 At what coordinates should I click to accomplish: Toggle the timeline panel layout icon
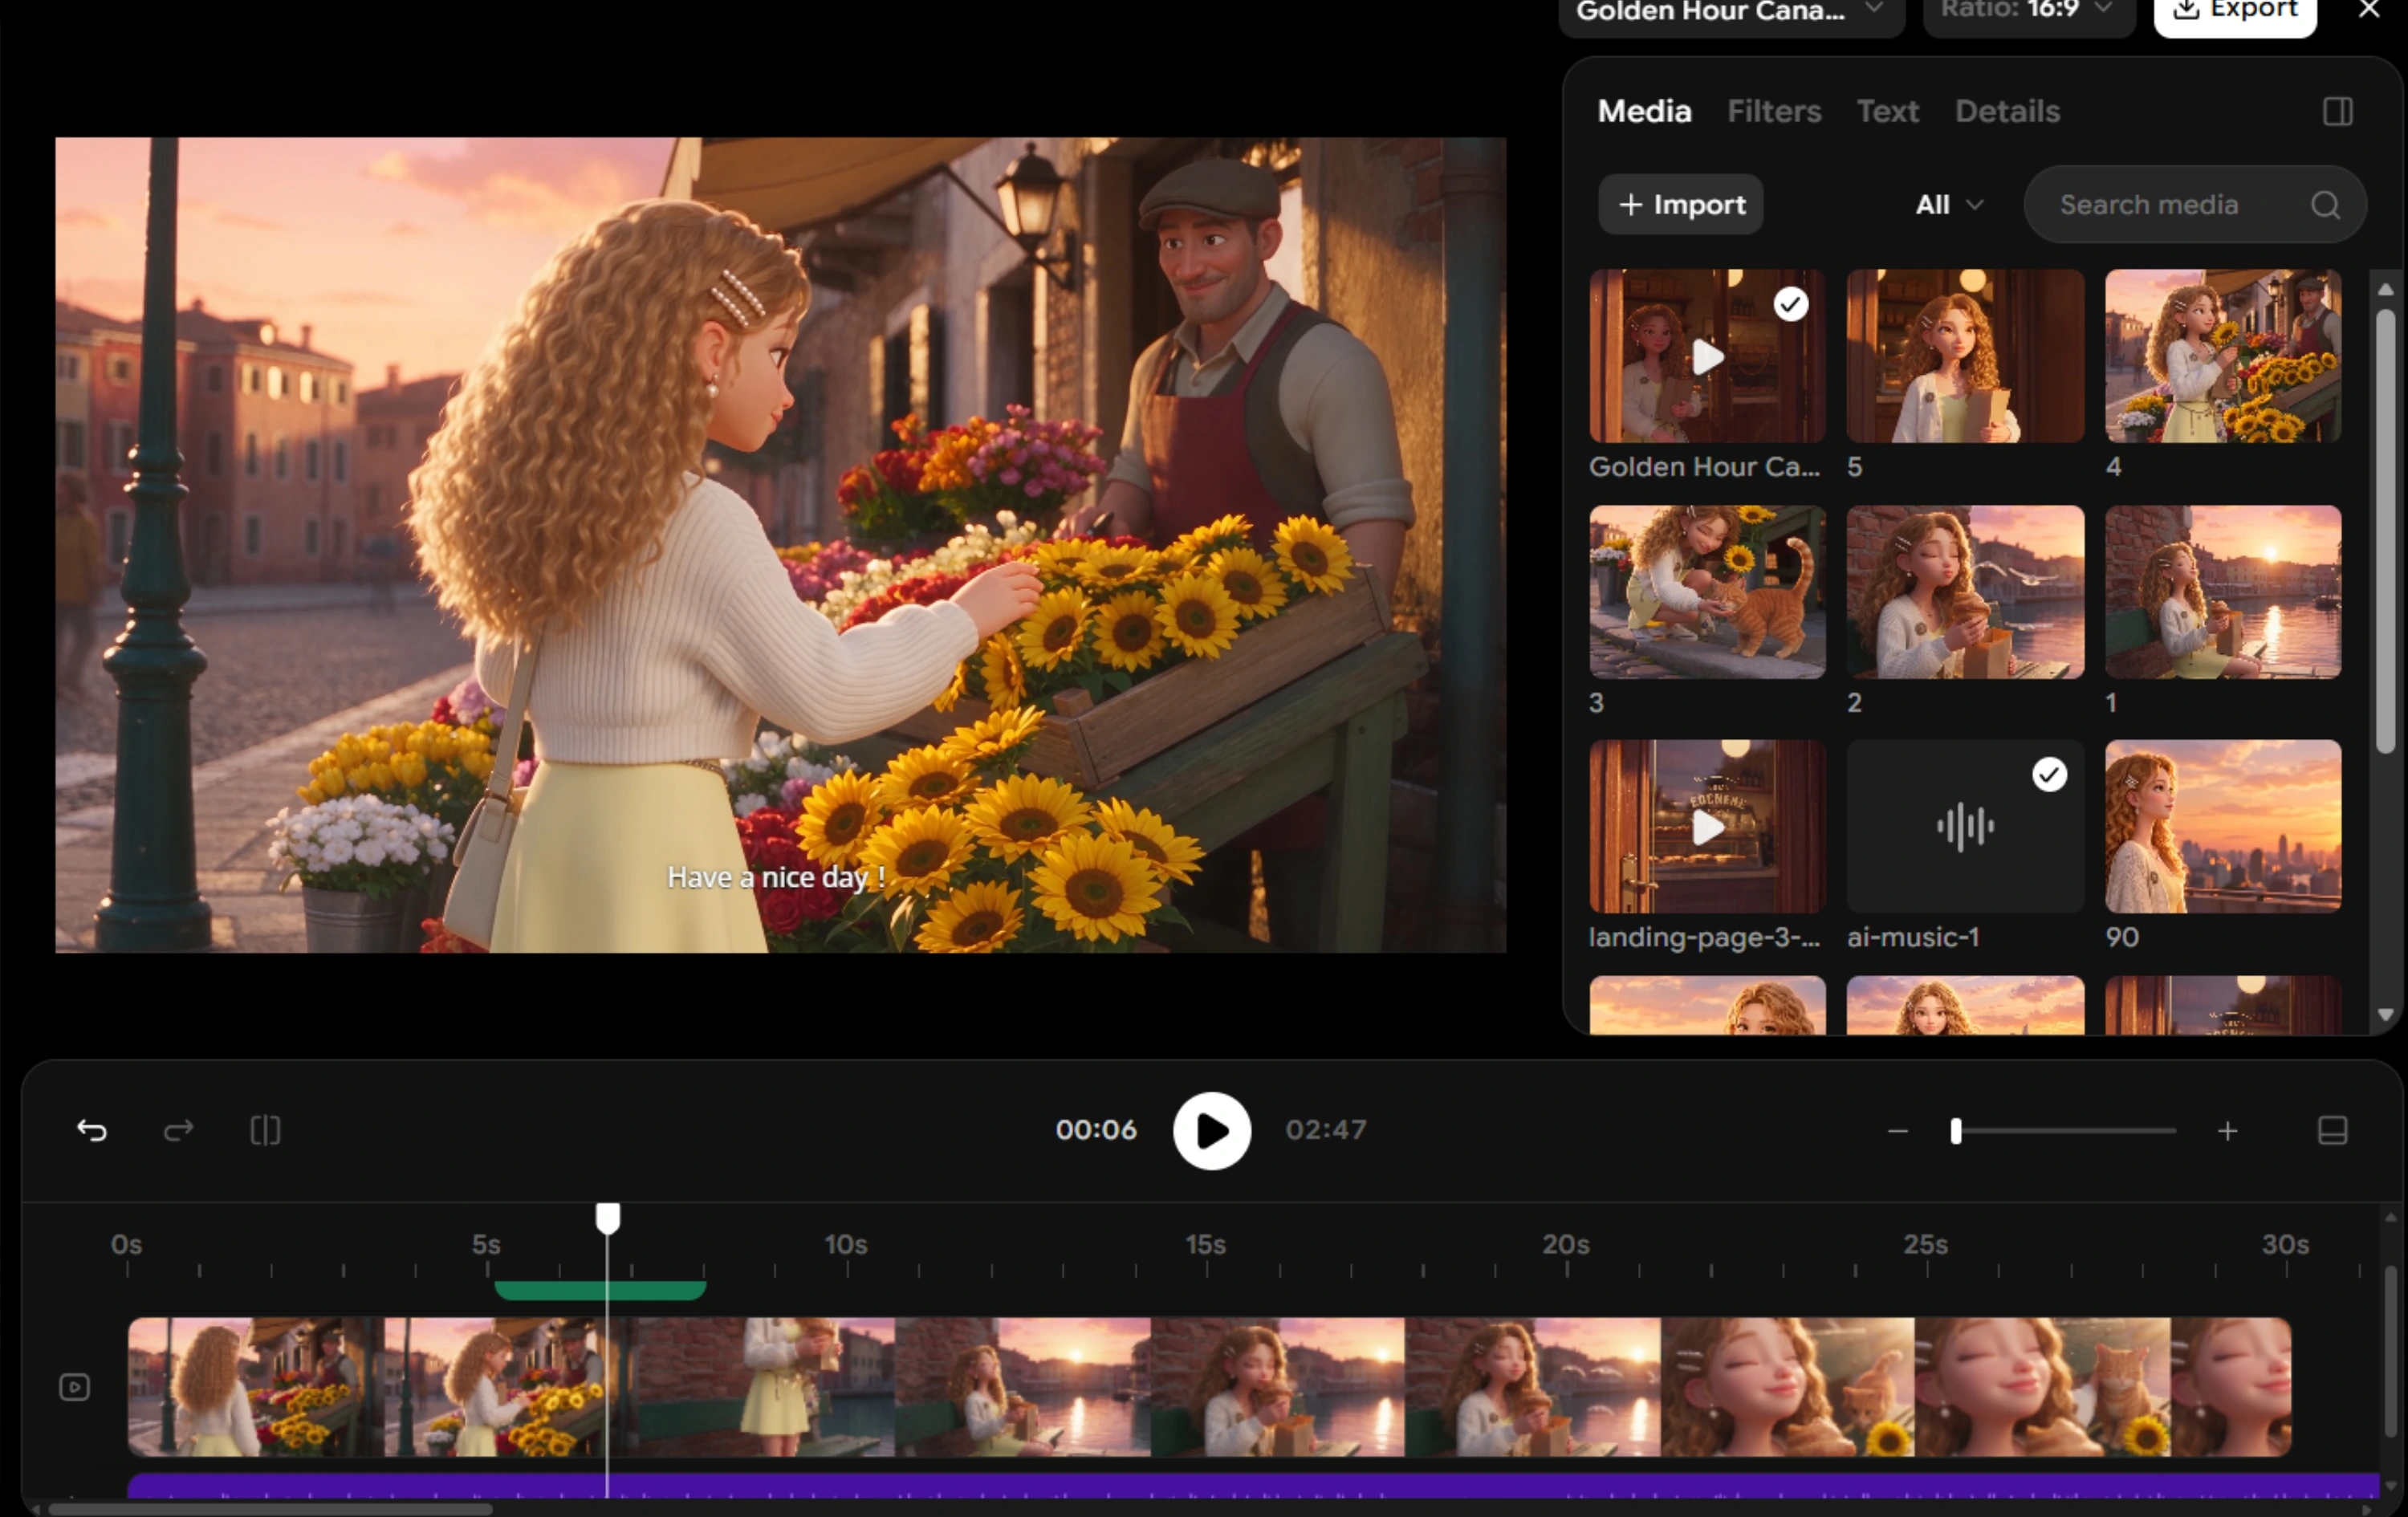[x=2332, y=1130]
